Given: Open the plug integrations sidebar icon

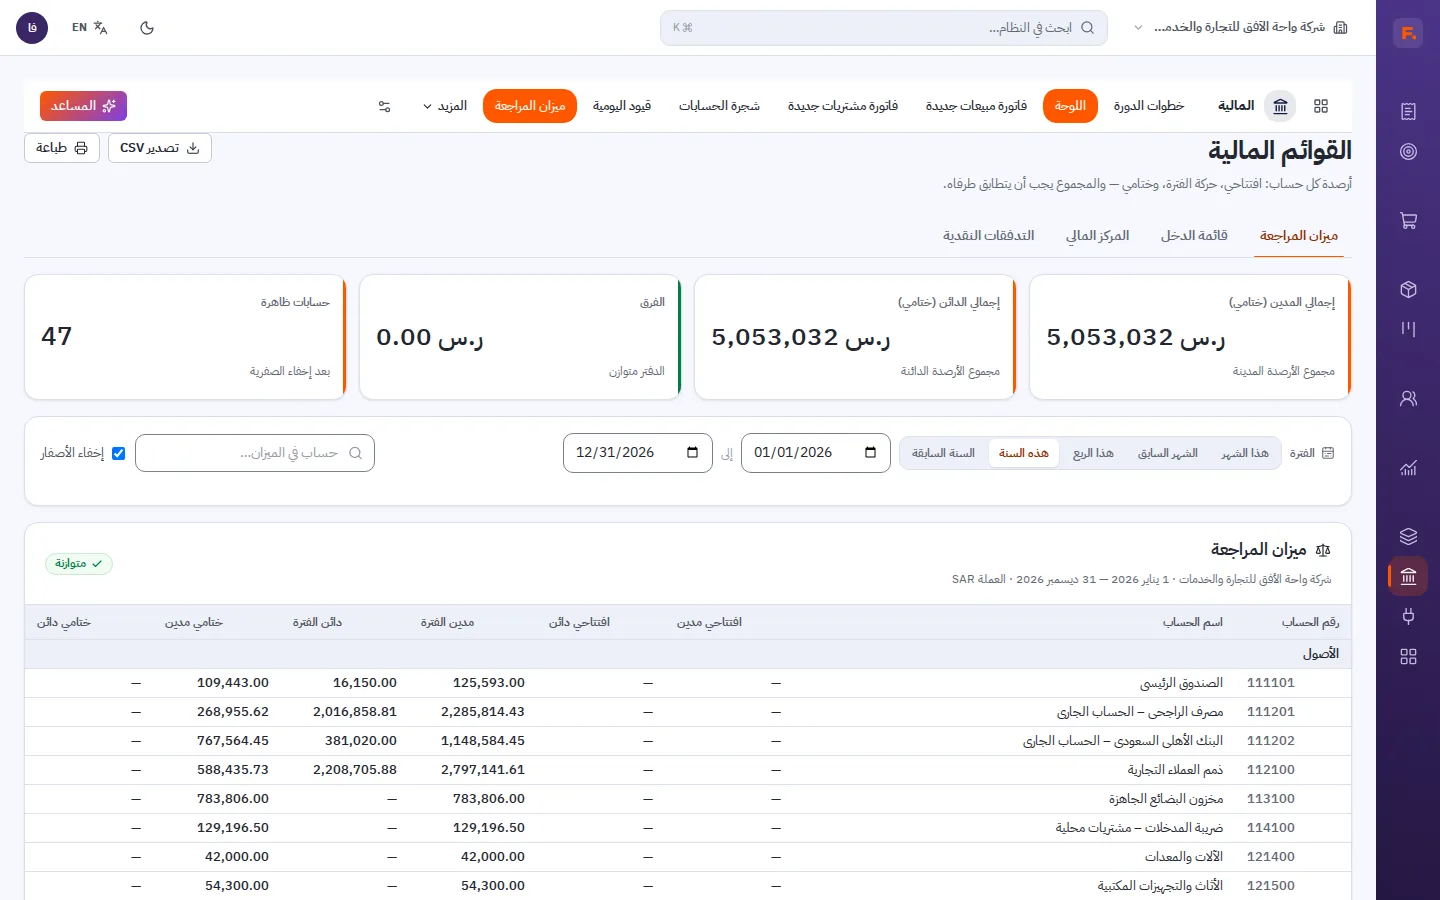Looking at the screenshot, I should pyautogui.click(x=1408, y=616).
